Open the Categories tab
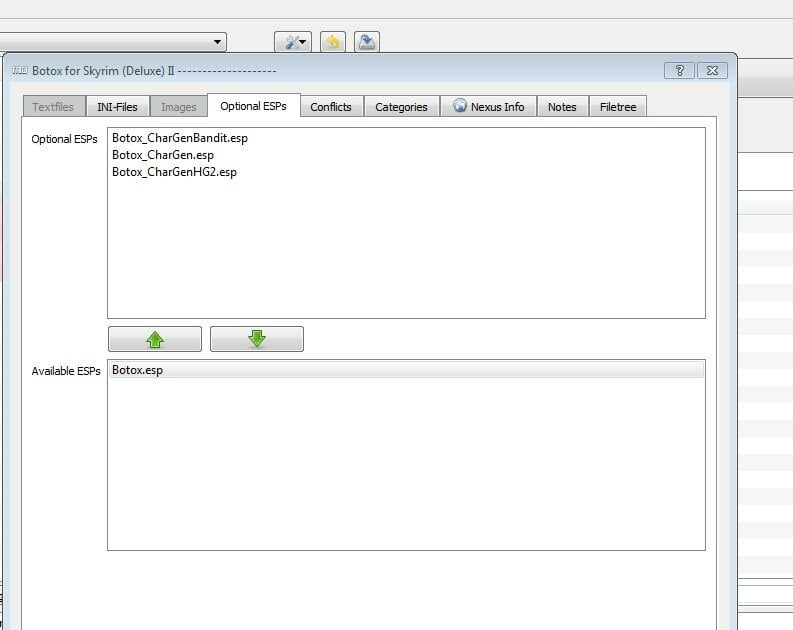This screenshot has width=793, height=630. (x=402, y=107)
